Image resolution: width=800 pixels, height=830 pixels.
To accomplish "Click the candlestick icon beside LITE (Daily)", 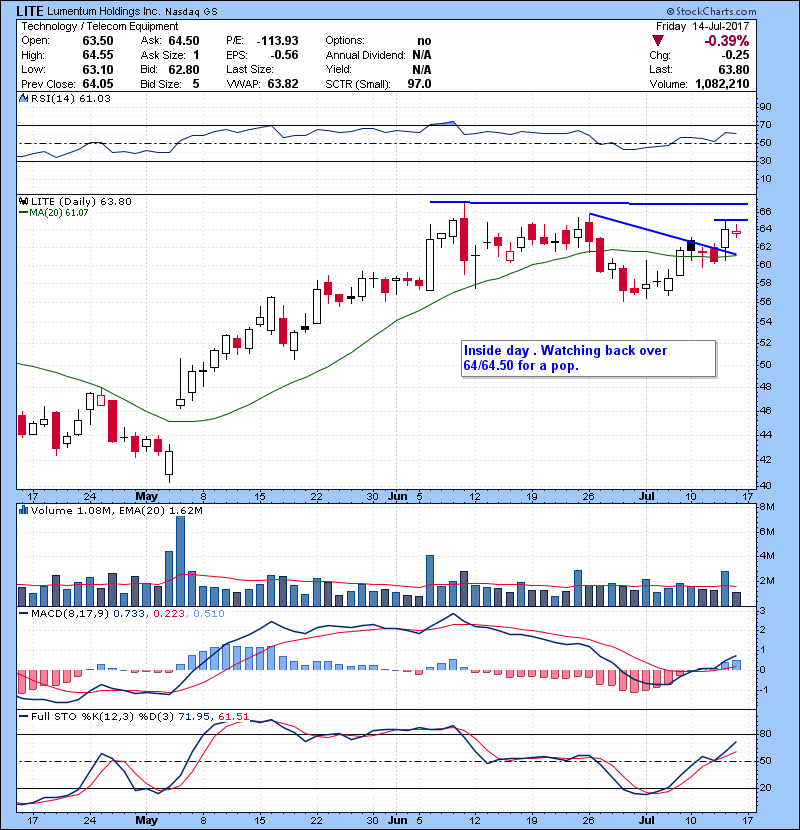I will 23,201.
